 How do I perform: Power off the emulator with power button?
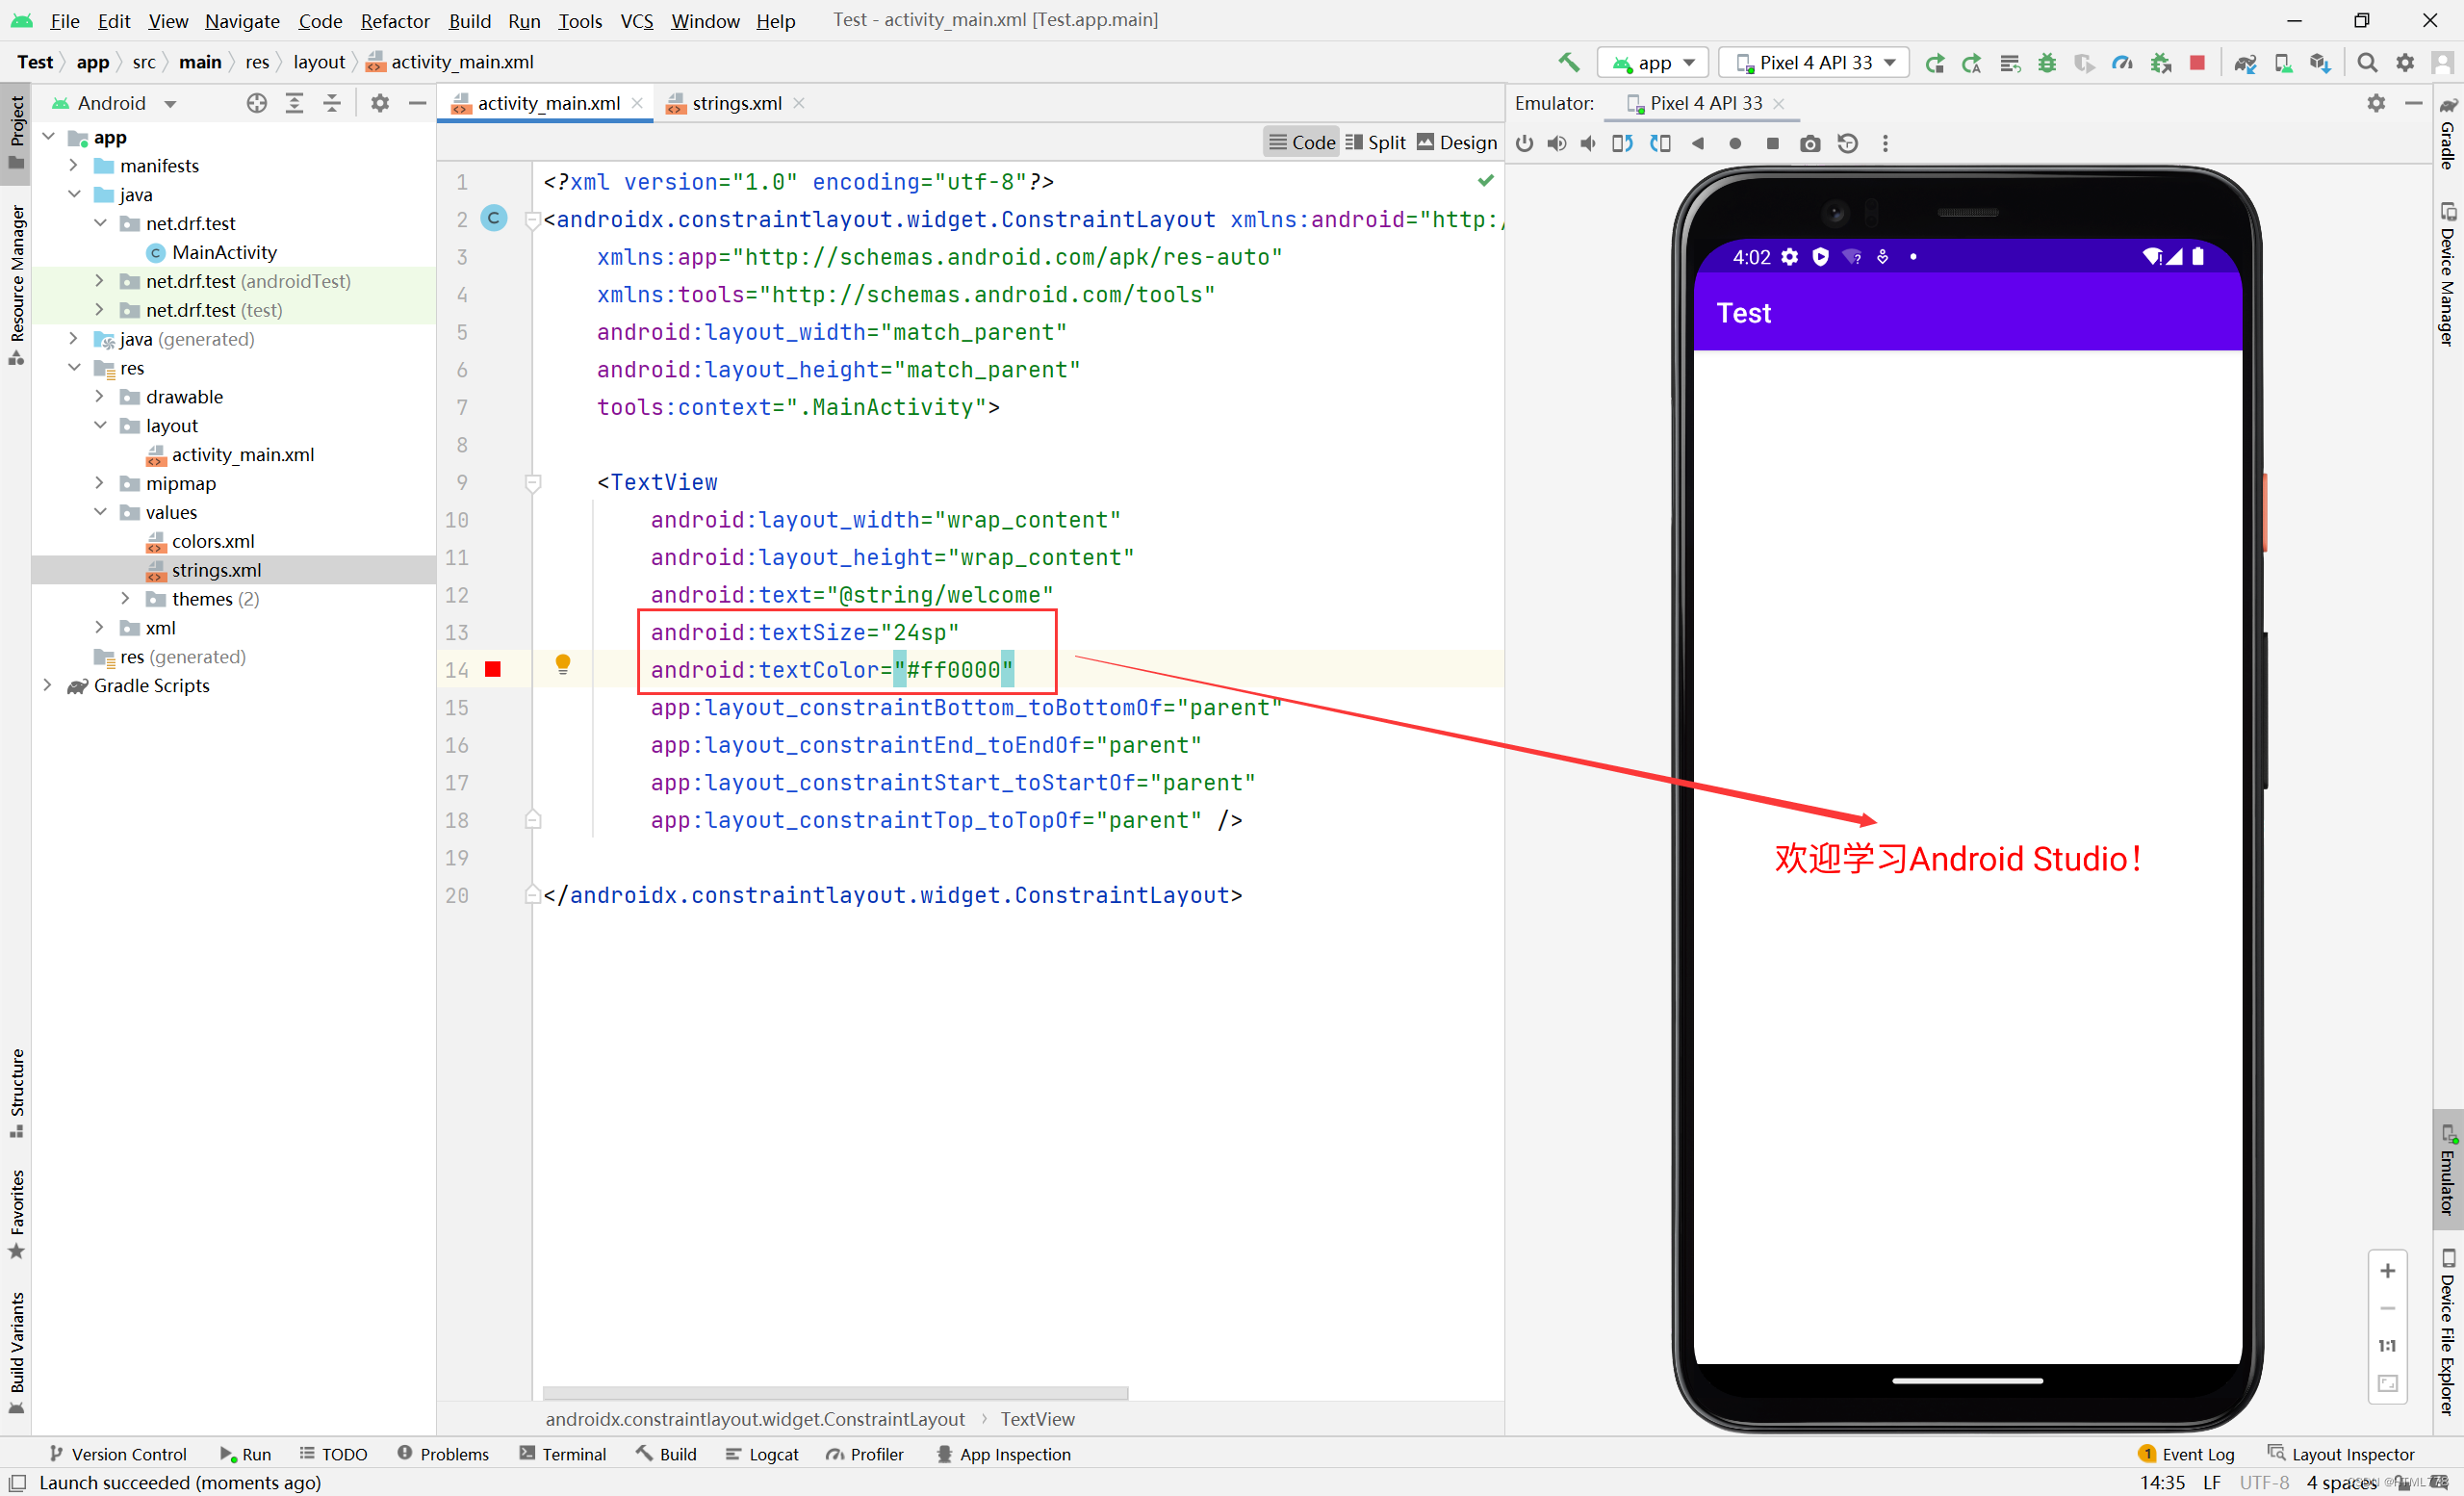1524,143
